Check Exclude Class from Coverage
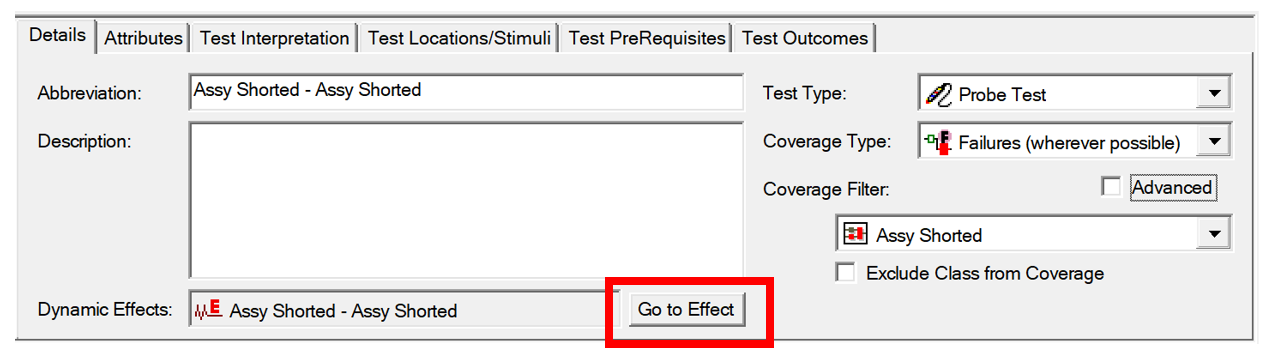The width and height of the screenshot is (1282, 360). pos(846,273)
